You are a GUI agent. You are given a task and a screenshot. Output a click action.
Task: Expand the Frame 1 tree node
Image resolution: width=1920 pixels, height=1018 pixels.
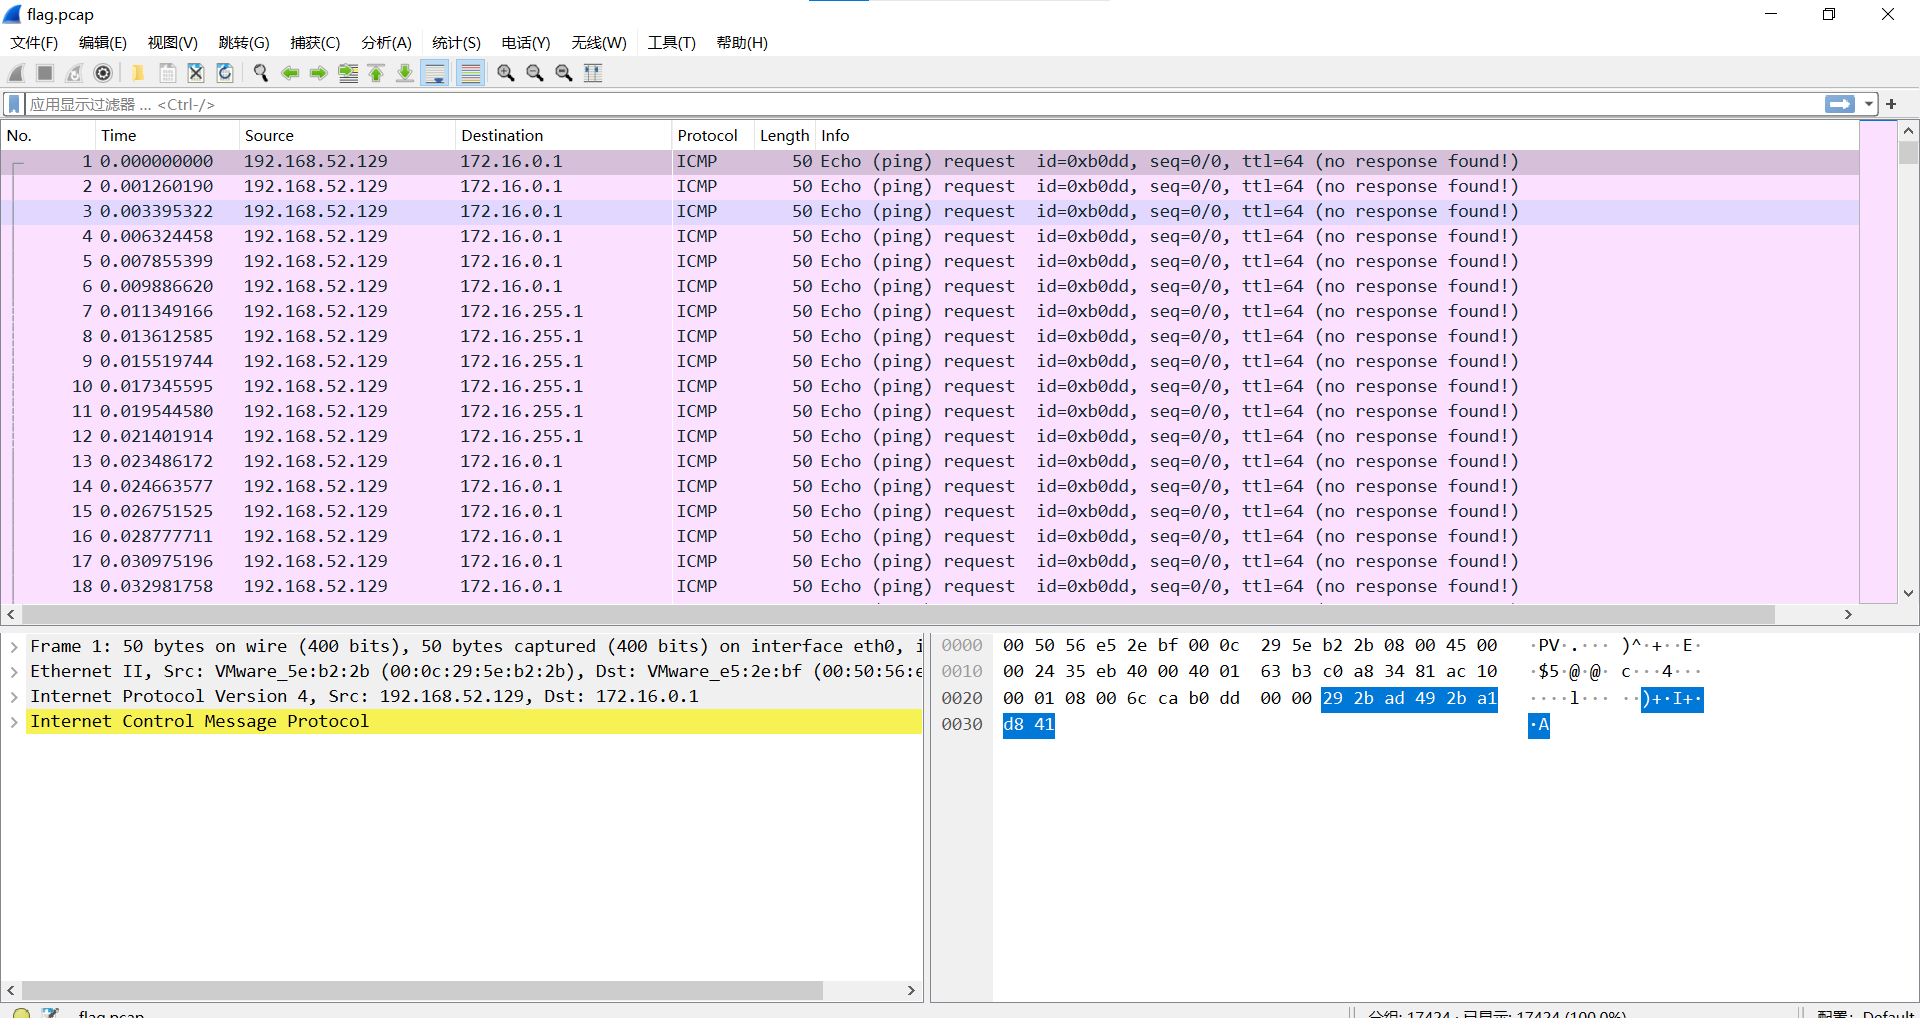click(x=14, y=647)
